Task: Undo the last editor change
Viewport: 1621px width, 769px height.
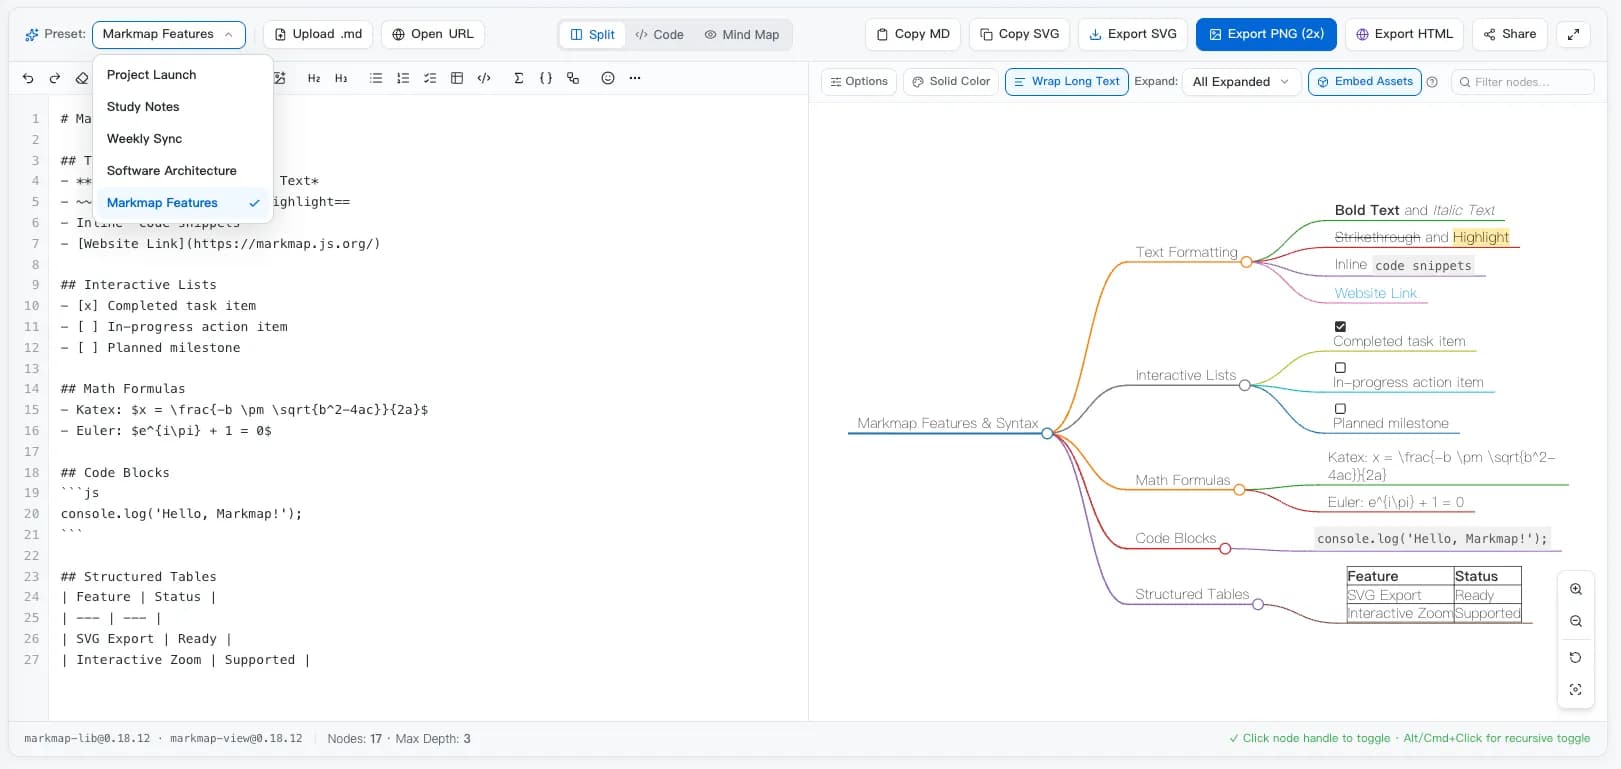Action: pyautogui.click(x=28, y=78)
